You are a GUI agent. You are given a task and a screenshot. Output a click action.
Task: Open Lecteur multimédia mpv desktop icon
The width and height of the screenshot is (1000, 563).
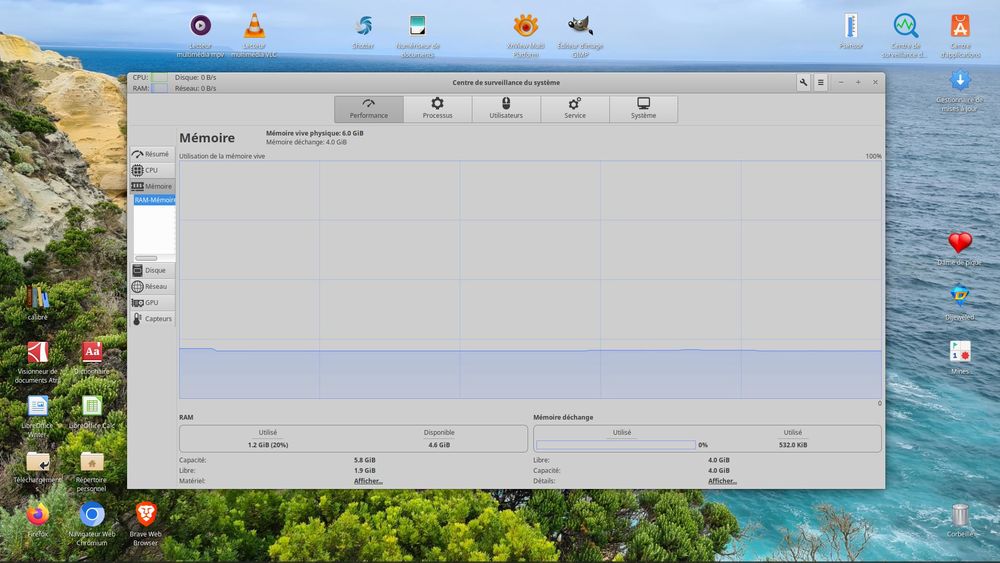pyautogui.click(x=200, y=35)
